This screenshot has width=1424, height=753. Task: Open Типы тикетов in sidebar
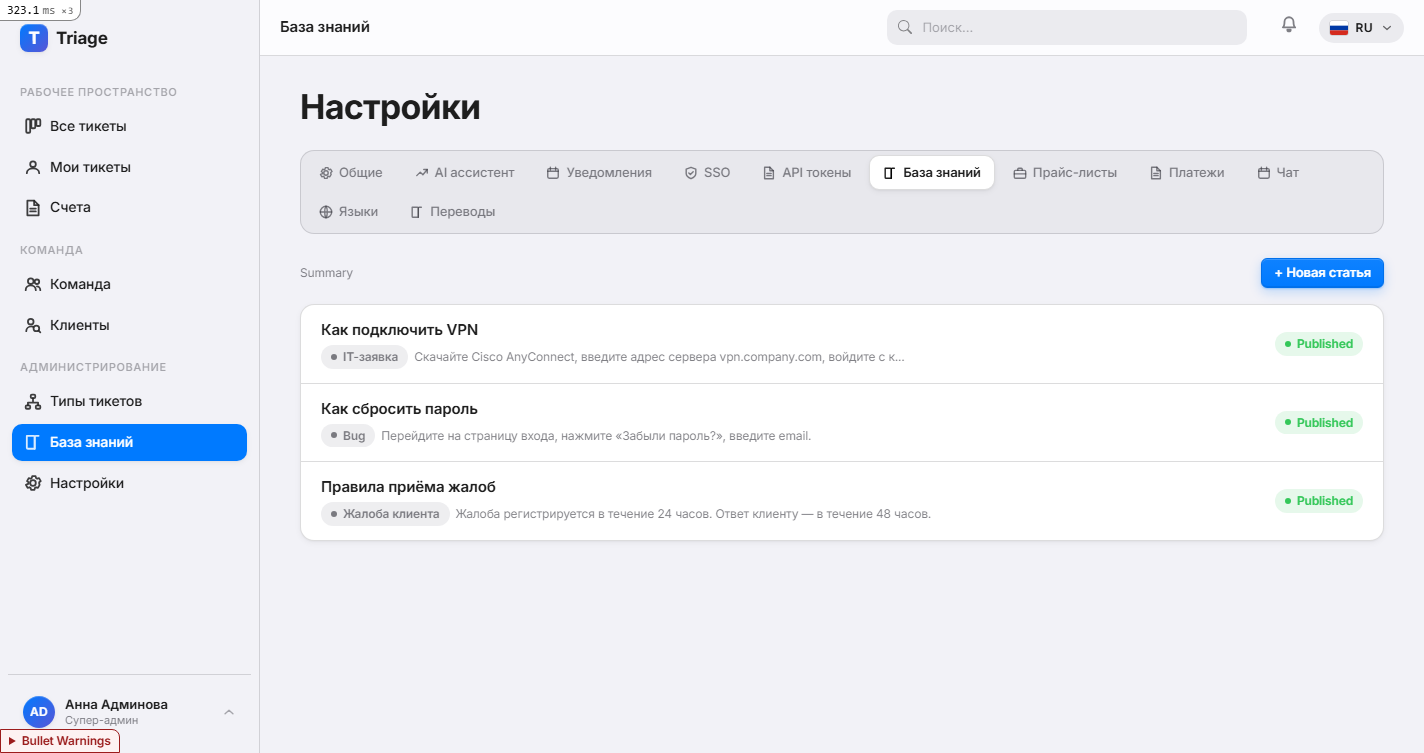tap(129, 401)
